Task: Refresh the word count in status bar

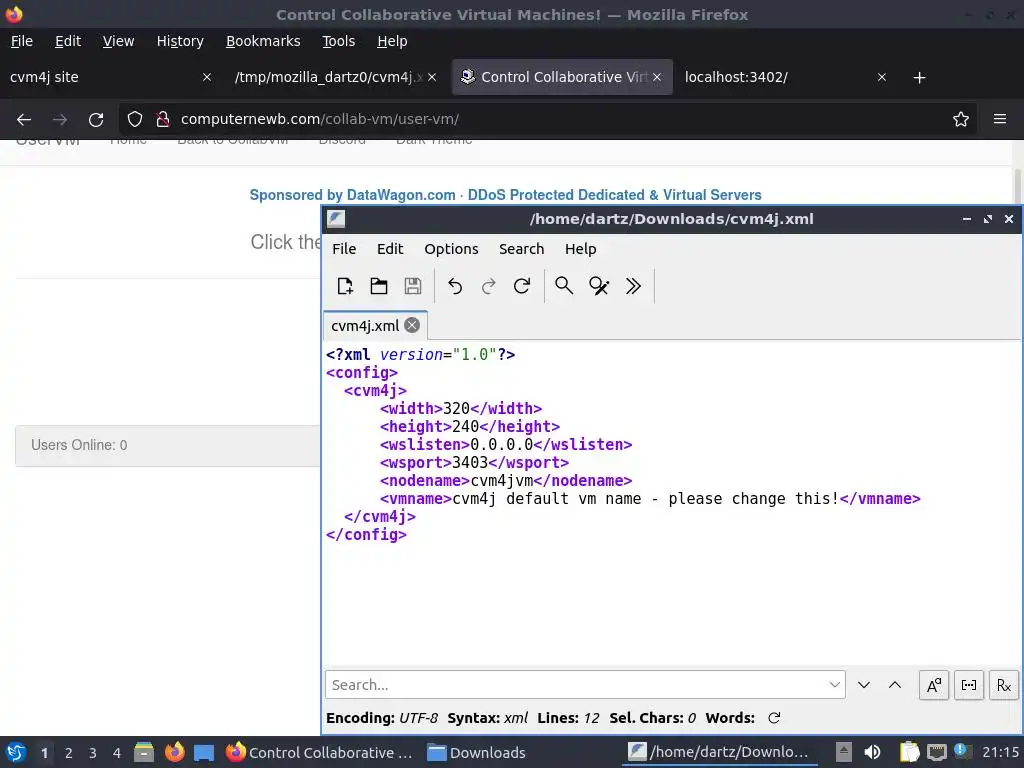Action: point(775,718)
